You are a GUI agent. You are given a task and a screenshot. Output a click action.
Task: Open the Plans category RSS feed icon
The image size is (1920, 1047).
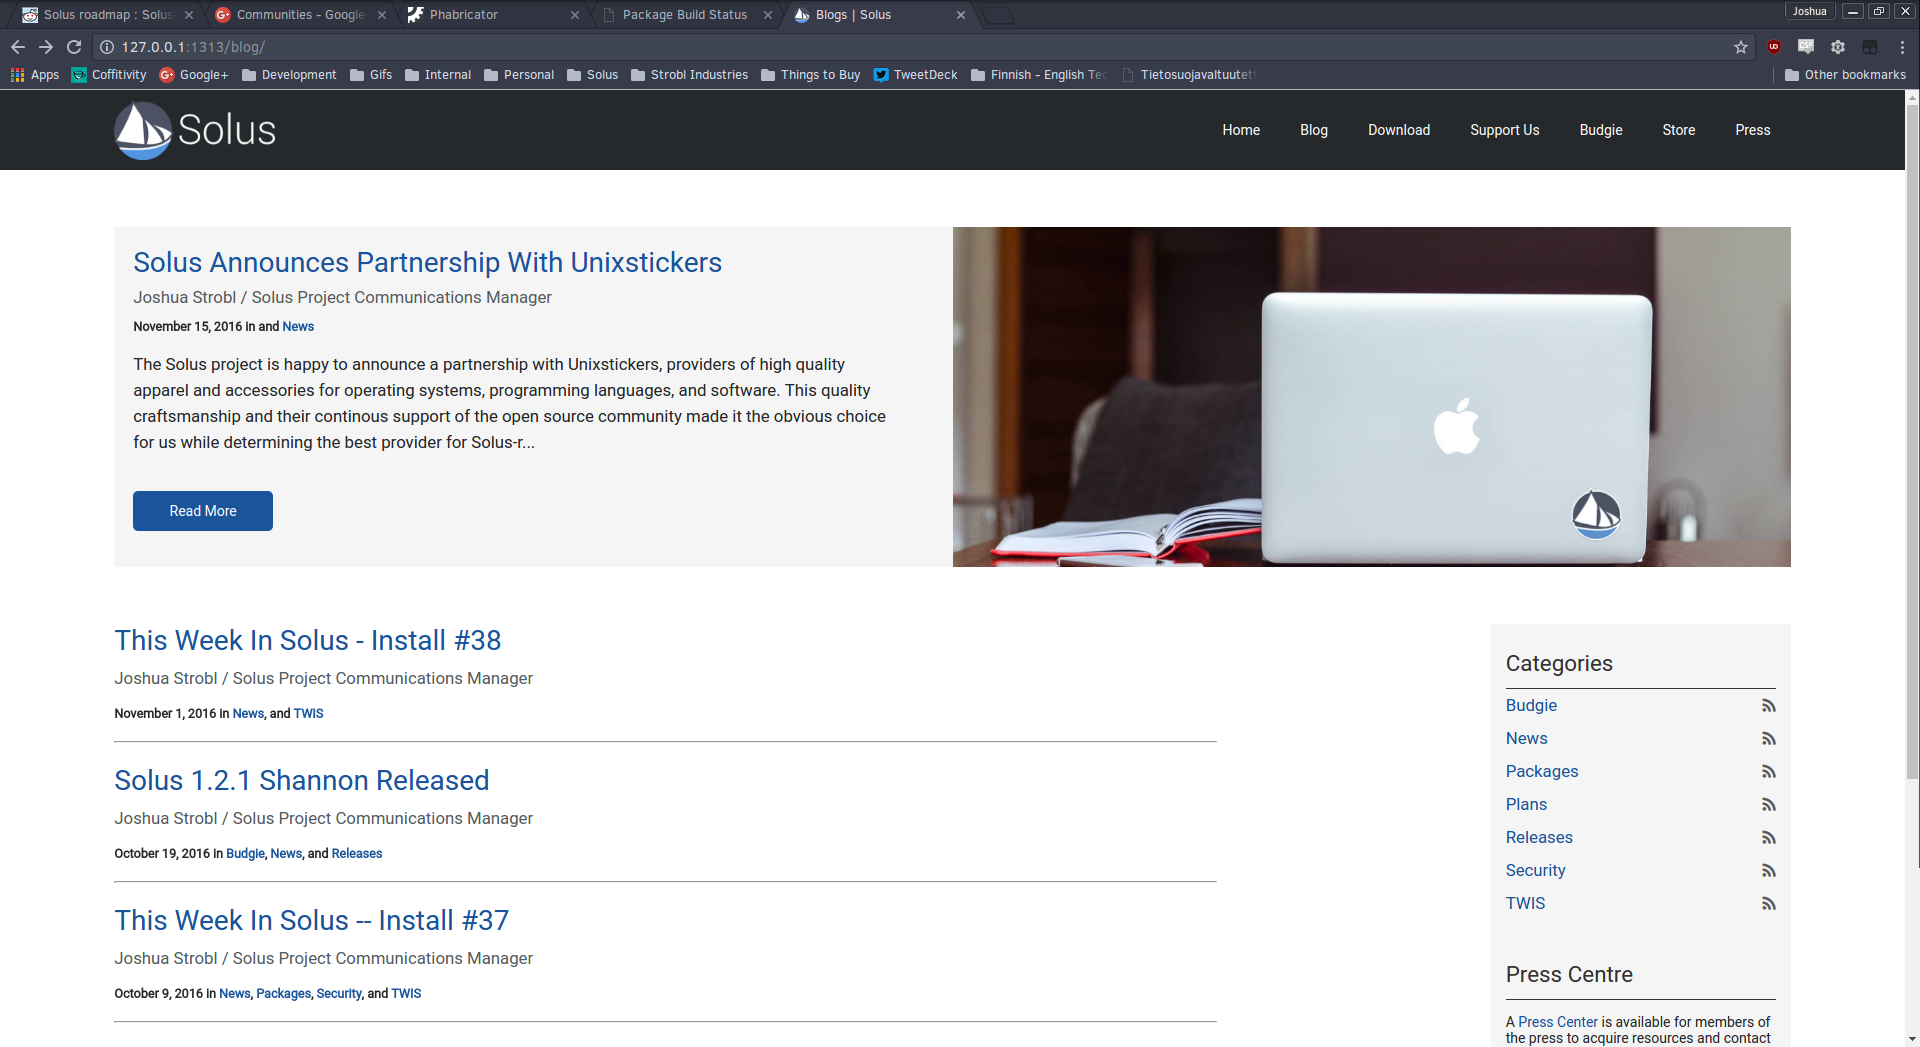pyautogui.click(x=1768, y=805)
